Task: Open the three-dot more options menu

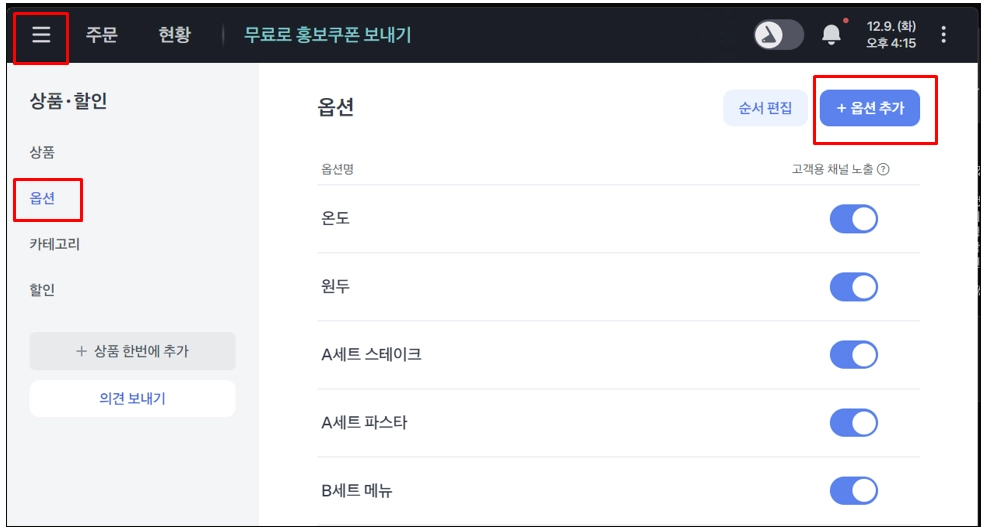Action: 944,34
